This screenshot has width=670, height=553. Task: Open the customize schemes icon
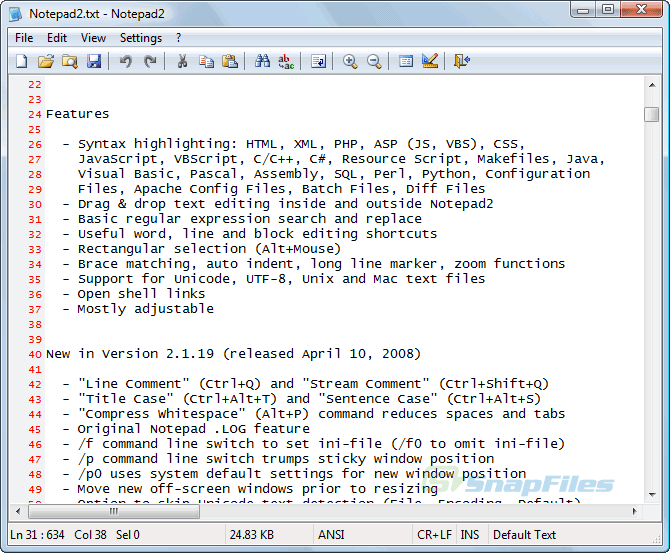point(430,61)
